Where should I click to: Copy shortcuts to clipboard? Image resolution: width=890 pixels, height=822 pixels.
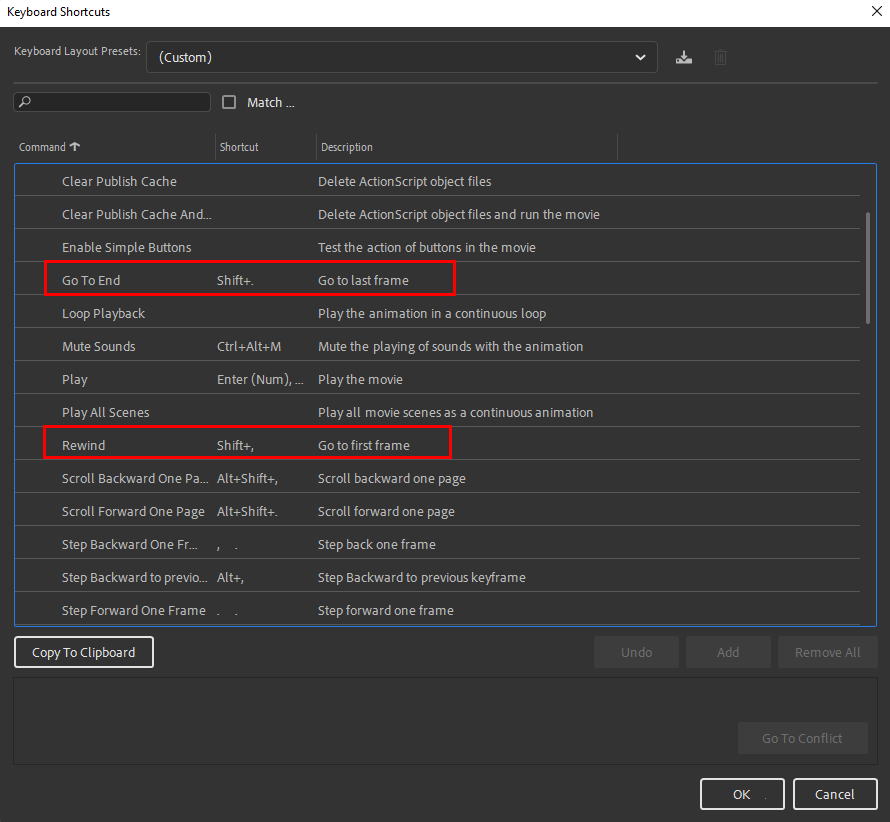coord(83,651)
